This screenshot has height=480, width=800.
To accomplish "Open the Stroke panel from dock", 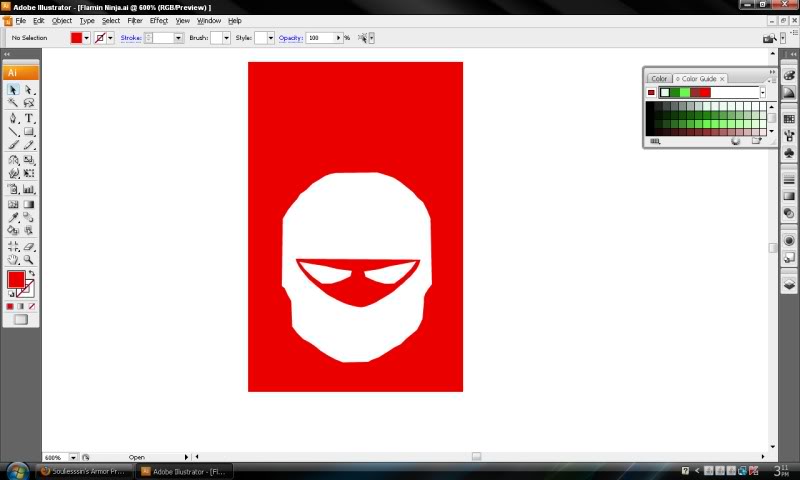I will (789, 179).
